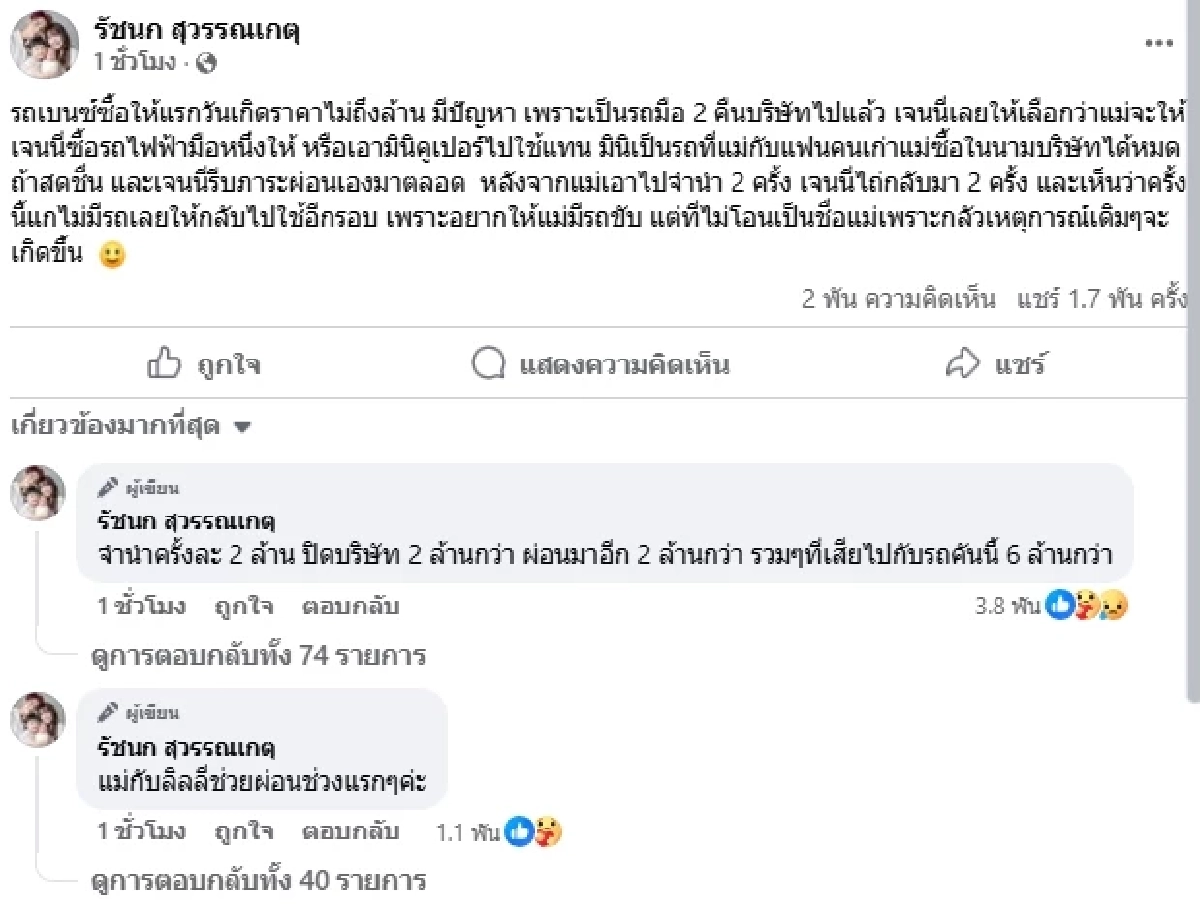The width and height of the screenshot is (1200, 907).
Task: Click the share arrow icon
Action: [962, 364]
